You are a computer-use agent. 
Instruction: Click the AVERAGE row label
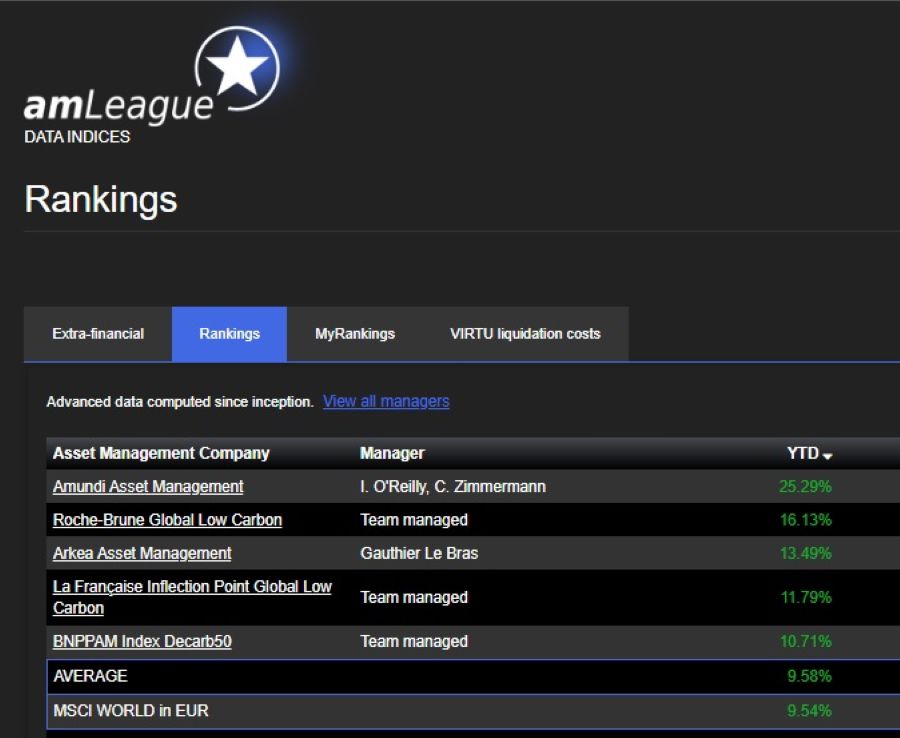coord(90,676)
